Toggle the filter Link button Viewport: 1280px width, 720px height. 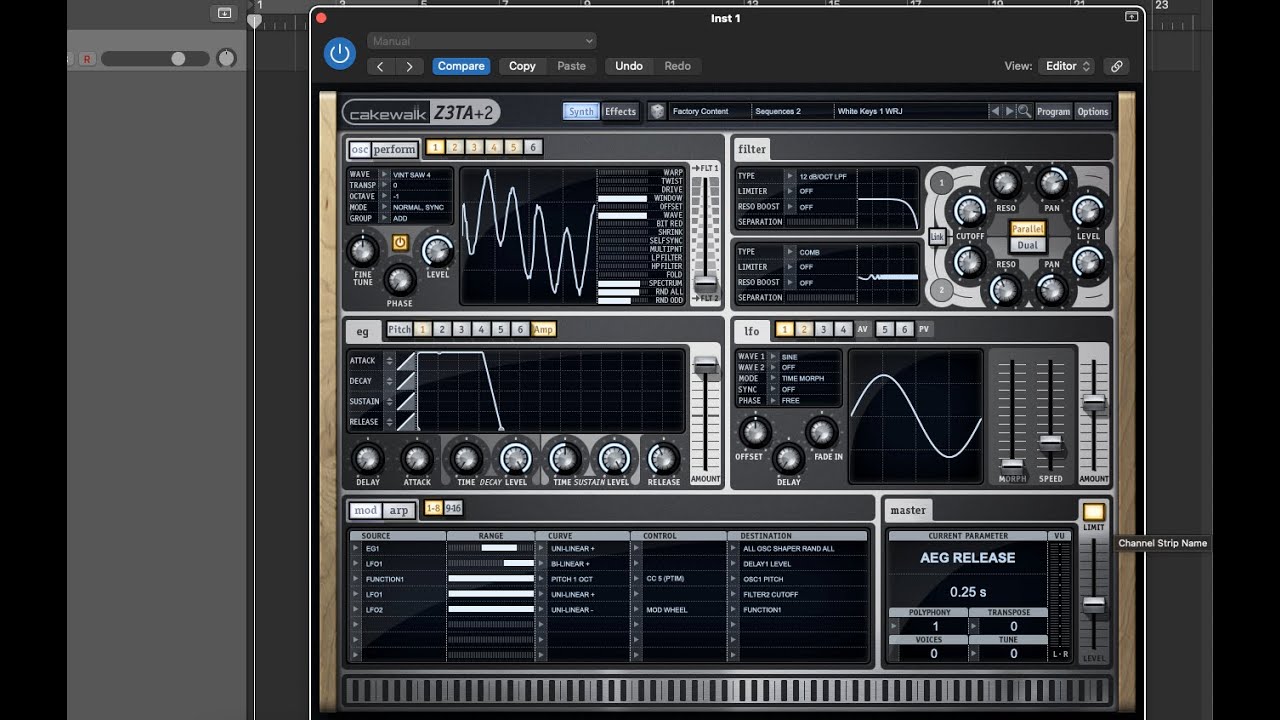(x=937, y=237)
